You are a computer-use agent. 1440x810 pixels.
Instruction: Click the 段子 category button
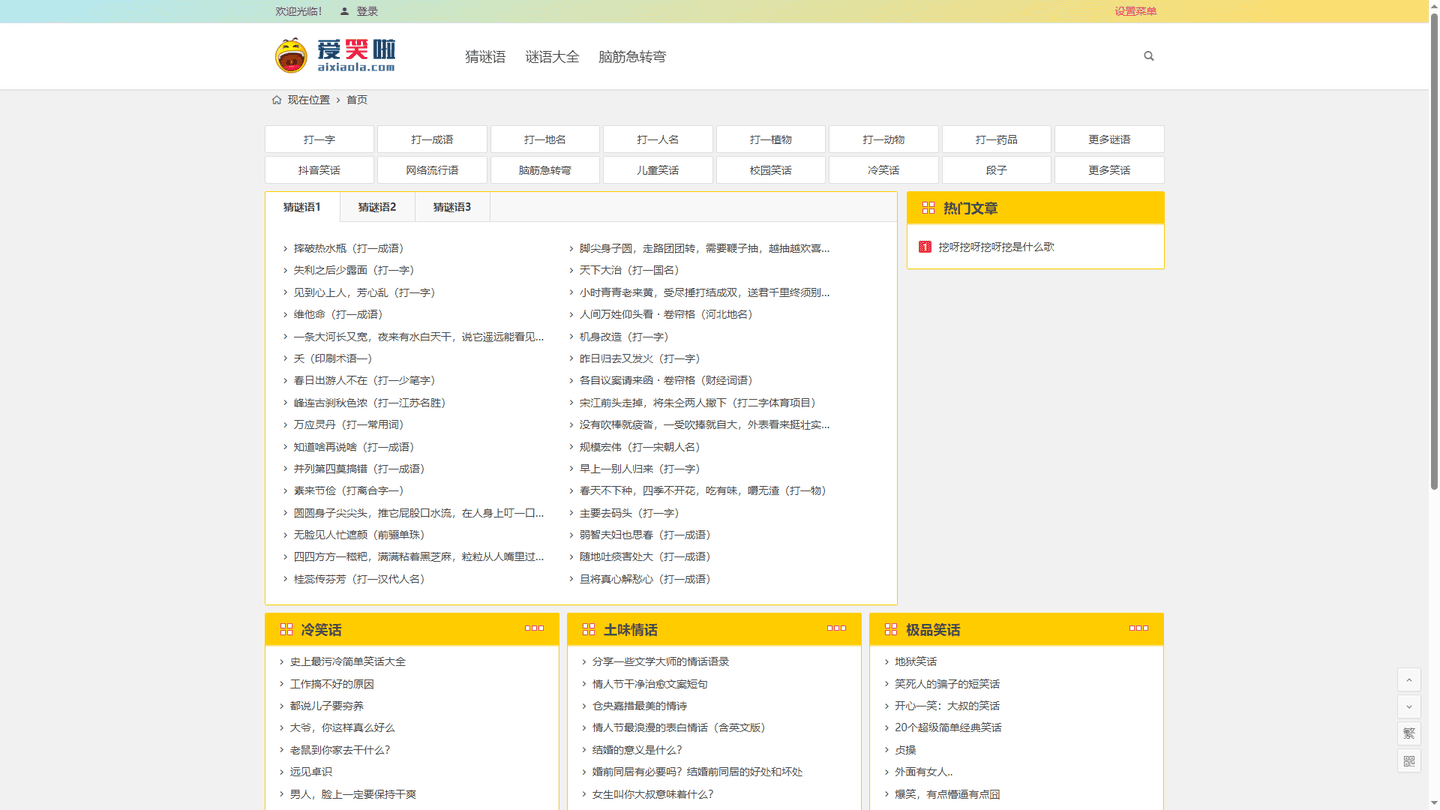pos(997,170)
